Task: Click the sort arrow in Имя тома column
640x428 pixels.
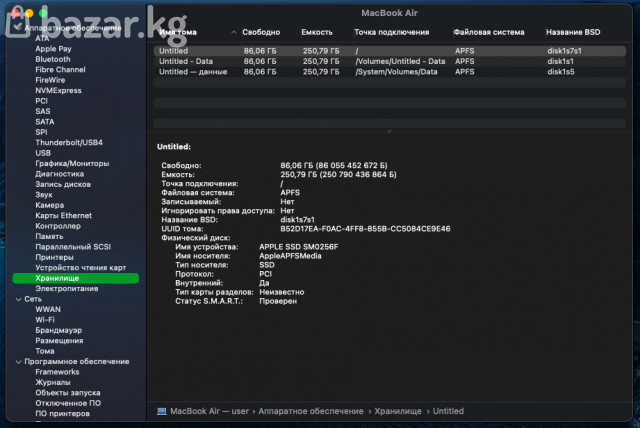Action: coord(234,33)
